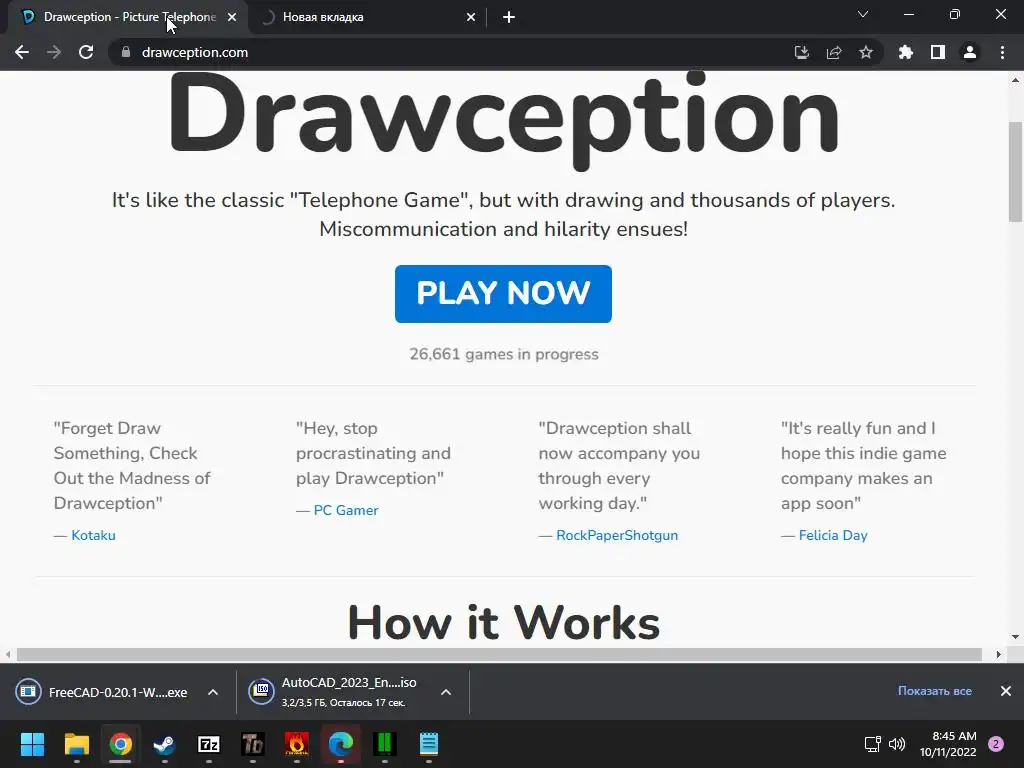Click the scroll down arrow

1016,637
